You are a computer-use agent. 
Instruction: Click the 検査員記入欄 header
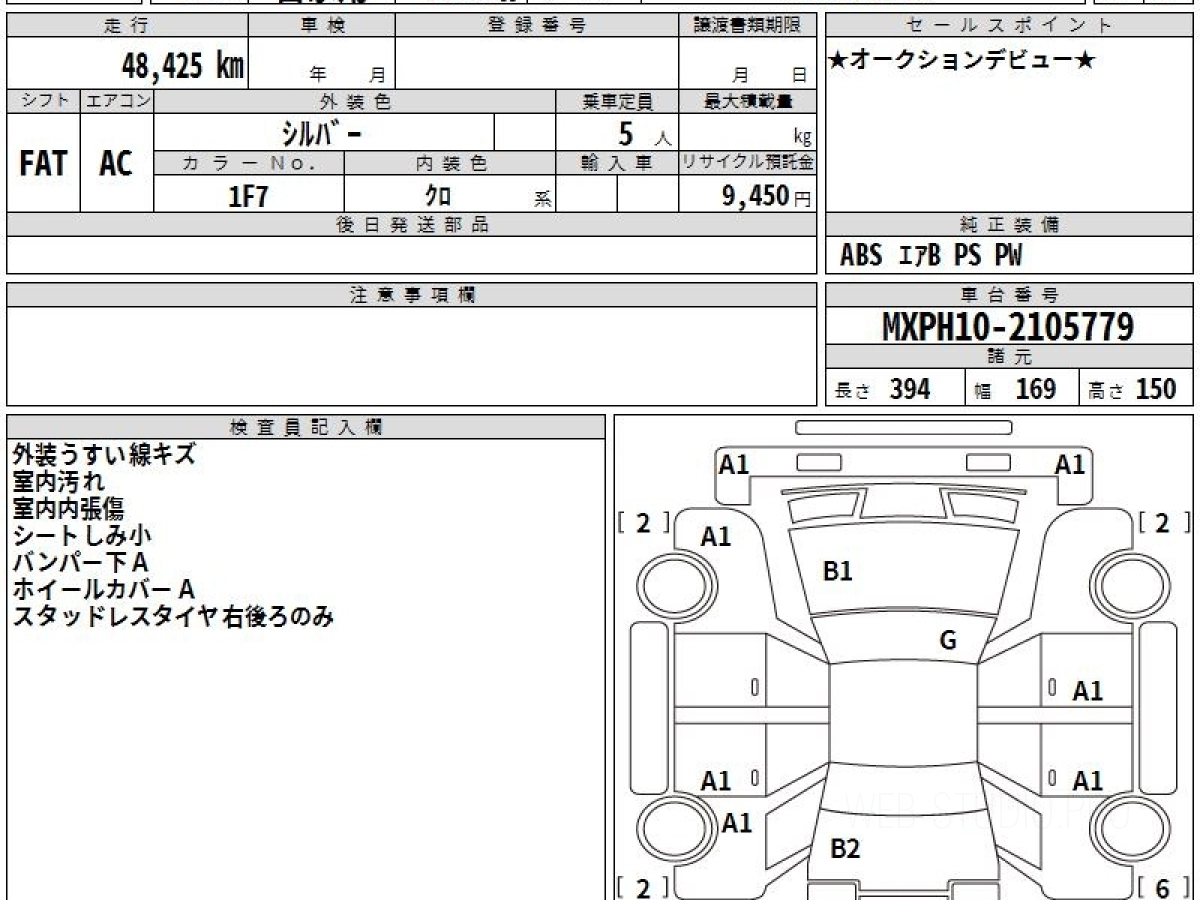pyautogui.click(x=306, y=426)
